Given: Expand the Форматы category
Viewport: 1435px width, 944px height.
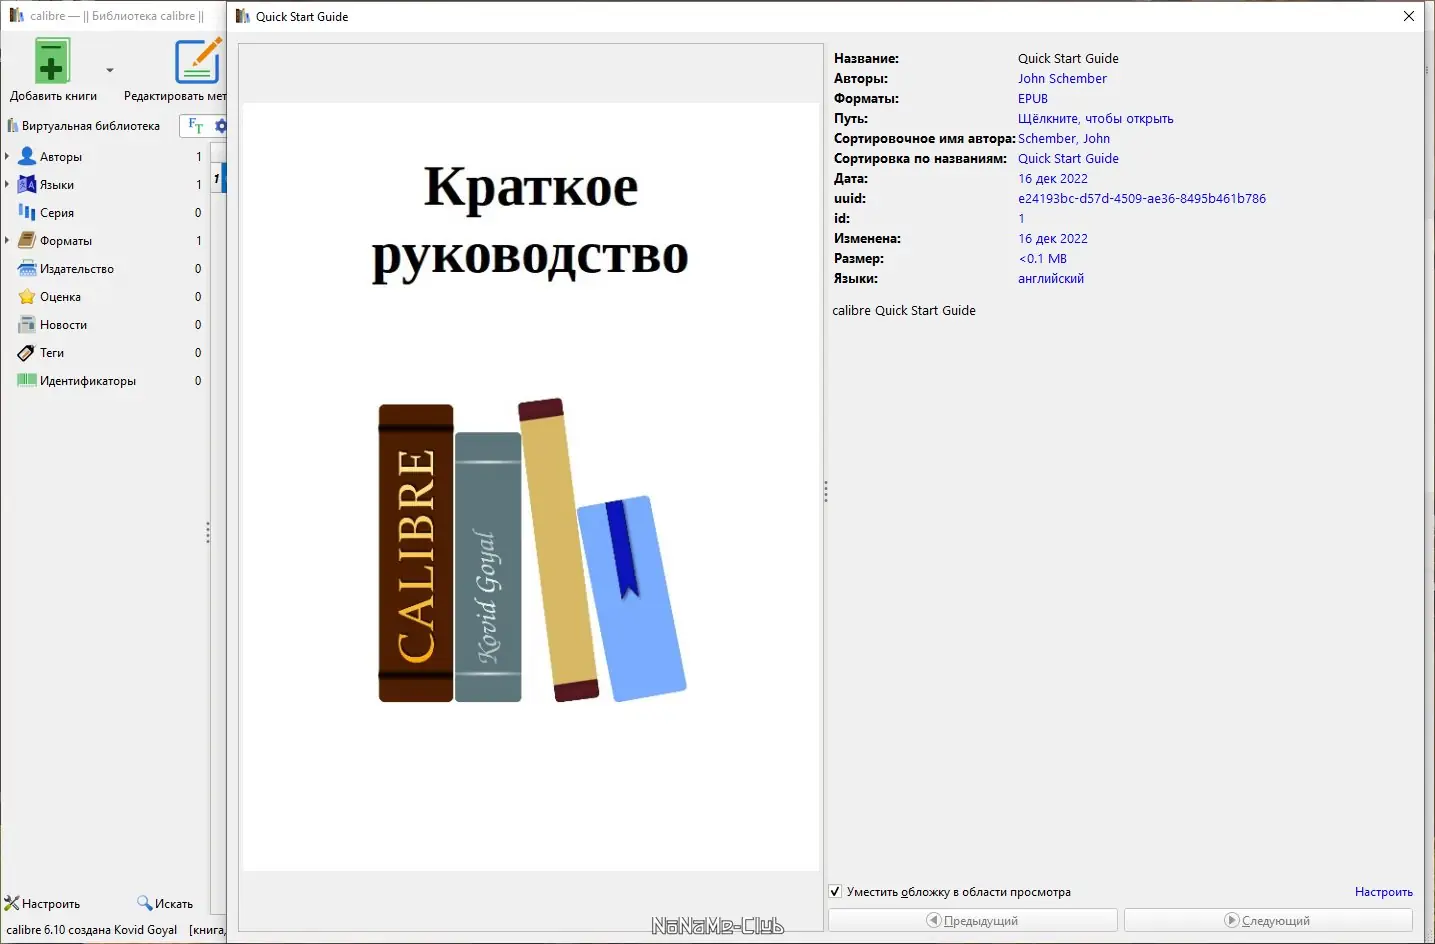Looking at the screenshot, I should (x=7, y=240).
